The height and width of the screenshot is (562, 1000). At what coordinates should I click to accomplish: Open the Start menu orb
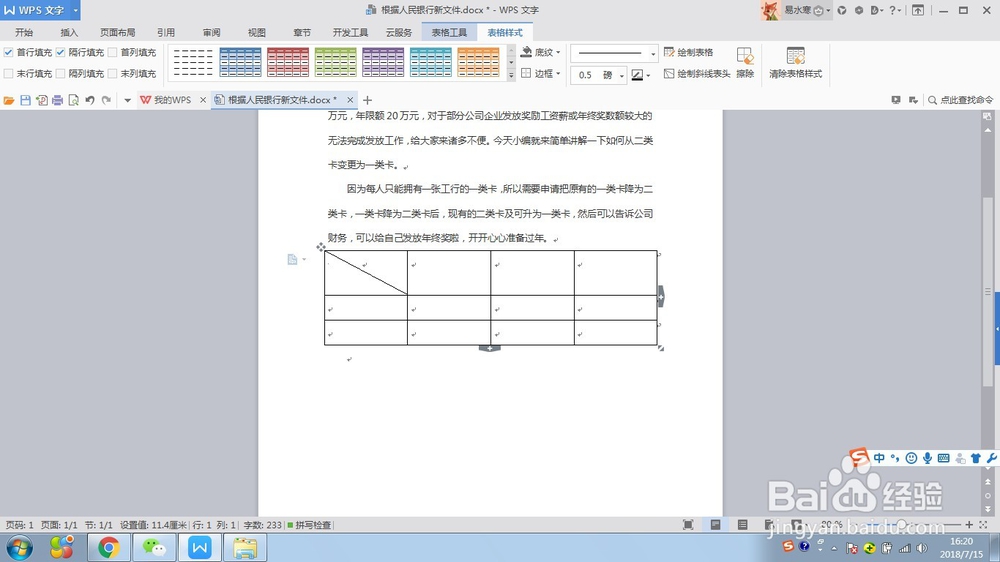(18, 547)
